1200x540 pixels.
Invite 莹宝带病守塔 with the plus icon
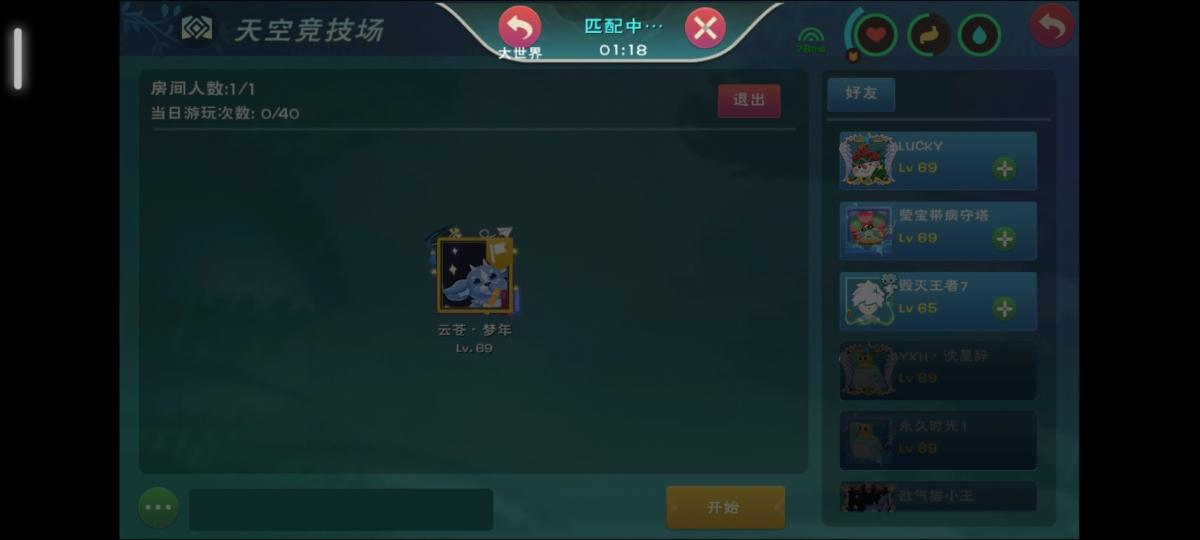[x=1004, y=238]
